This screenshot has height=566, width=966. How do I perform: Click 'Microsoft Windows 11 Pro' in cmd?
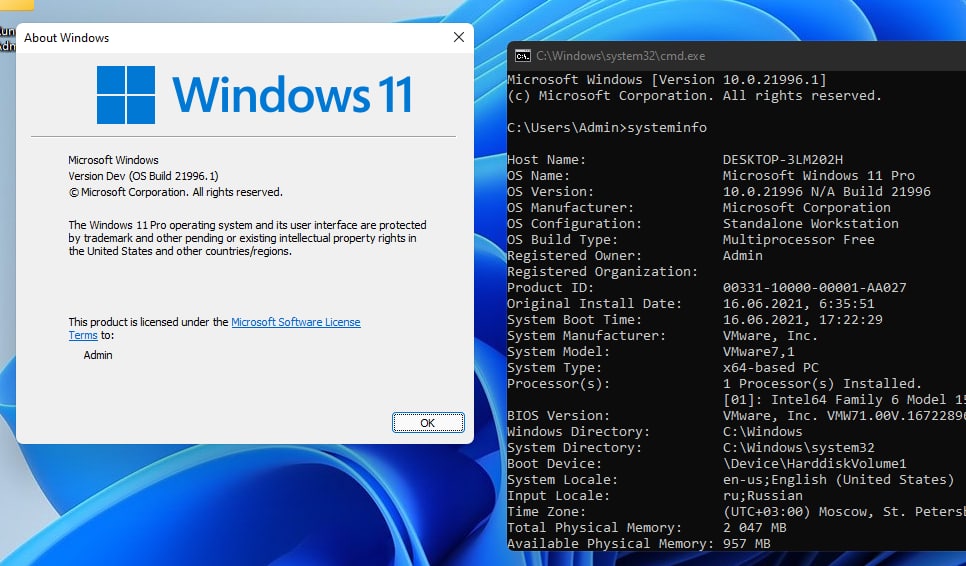click(x=819, y=176)
